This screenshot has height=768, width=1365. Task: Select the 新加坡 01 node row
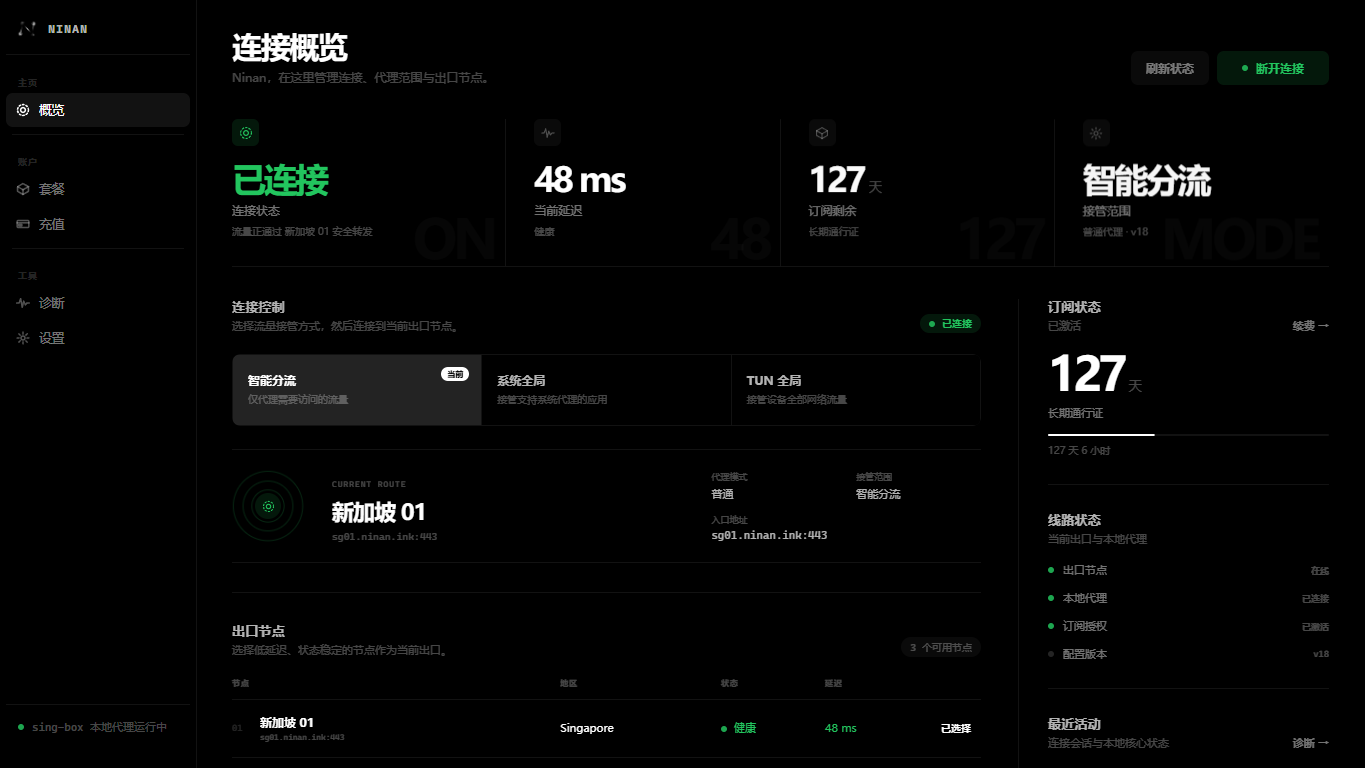[x=606, y=728]
